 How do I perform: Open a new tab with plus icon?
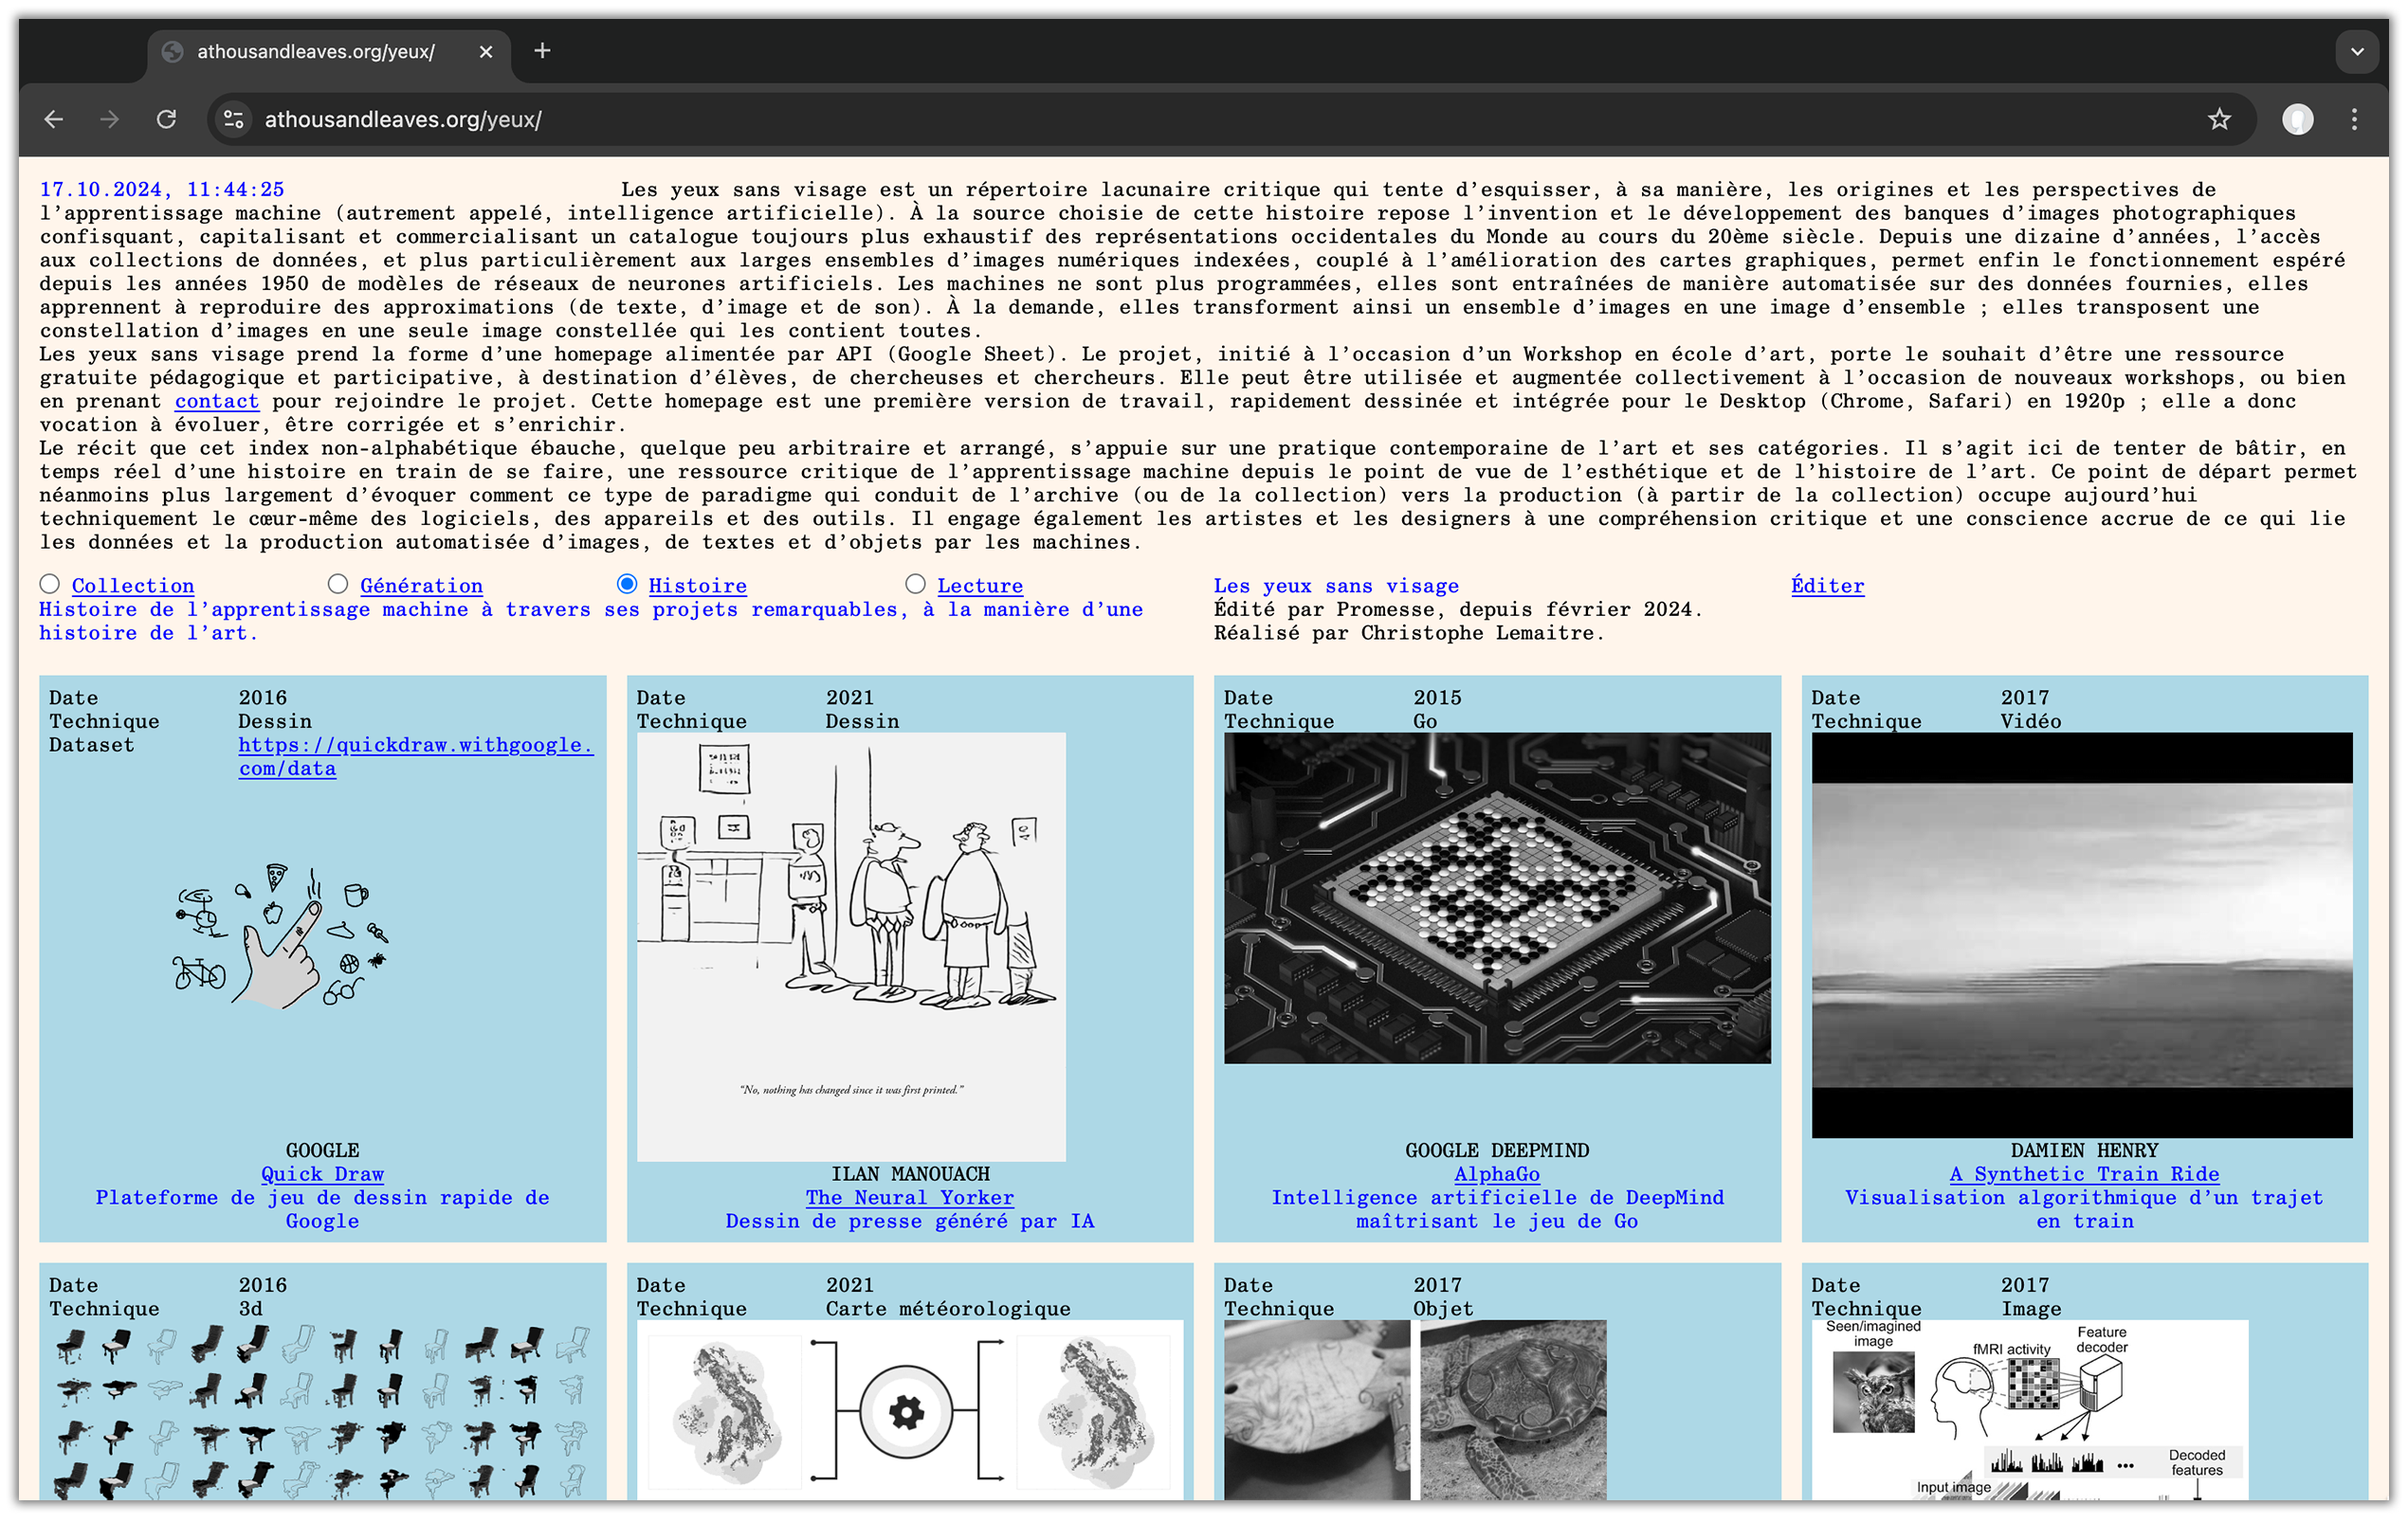pyautogui.click(x=542, y=51)
